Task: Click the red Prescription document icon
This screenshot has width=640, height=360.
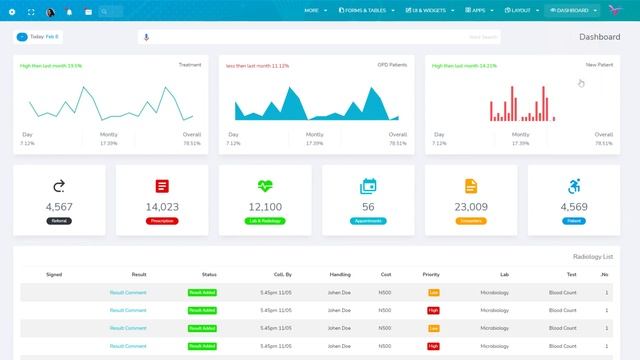Action: pos(162,186)
